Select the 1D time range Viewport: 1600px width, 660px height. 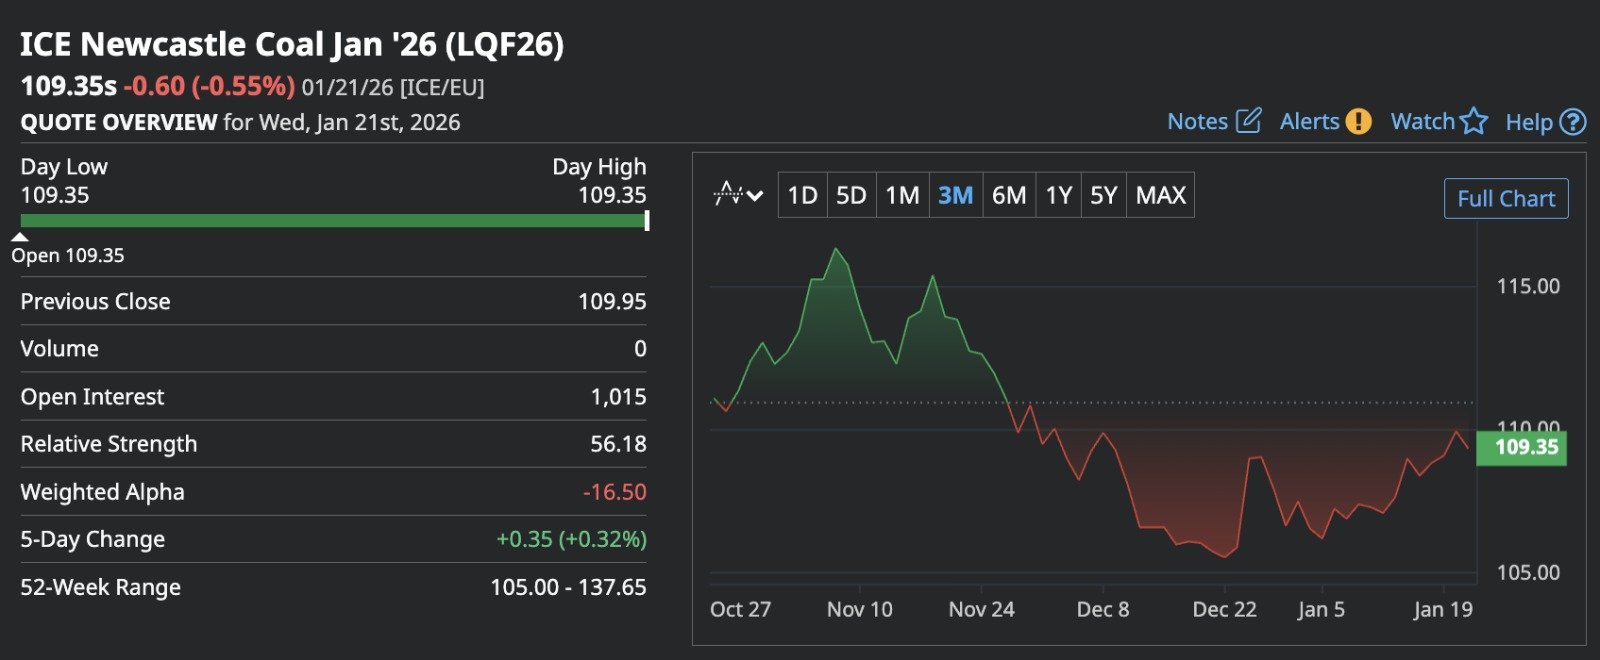802,195
